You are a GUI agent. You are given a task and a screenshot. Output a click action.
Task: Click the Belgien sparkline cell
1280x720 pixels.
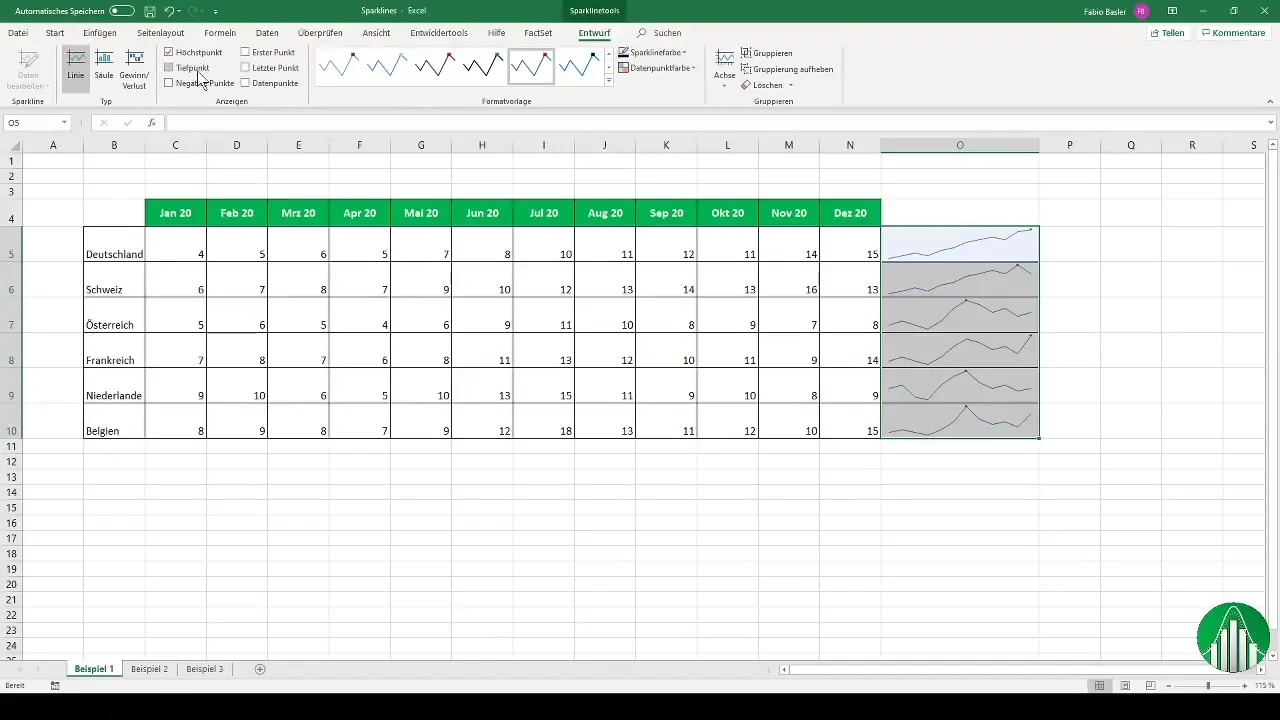coord(960,420)
